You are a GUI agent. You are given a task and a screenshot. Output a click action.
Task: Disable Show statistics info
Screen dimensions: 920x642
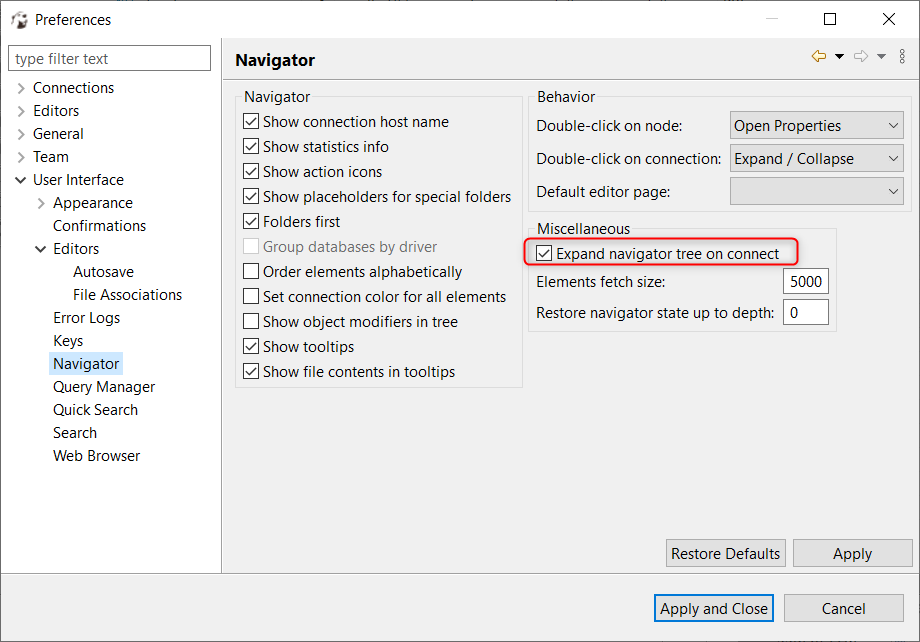(x=249, y=146)
